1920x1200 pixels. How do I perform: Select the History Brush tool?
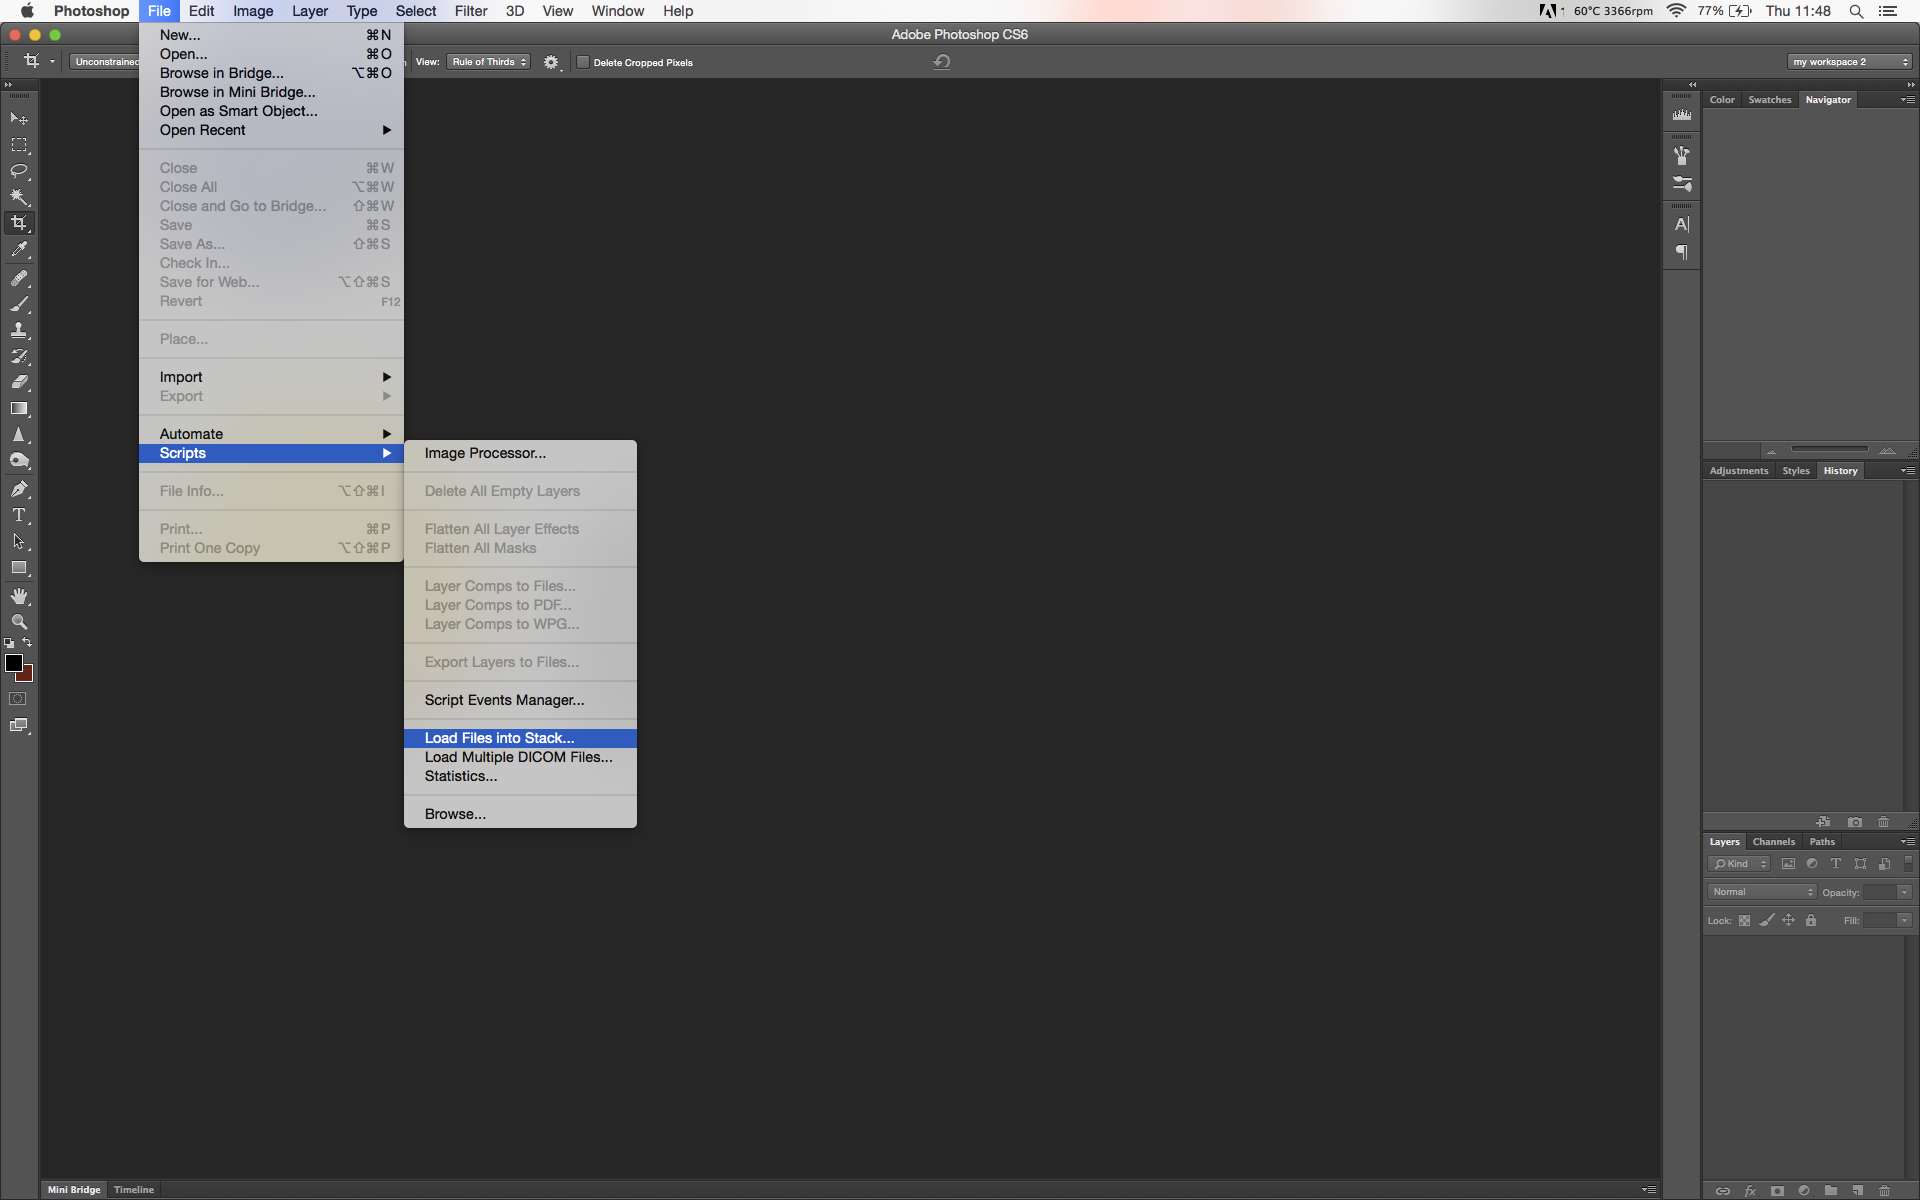19,356
